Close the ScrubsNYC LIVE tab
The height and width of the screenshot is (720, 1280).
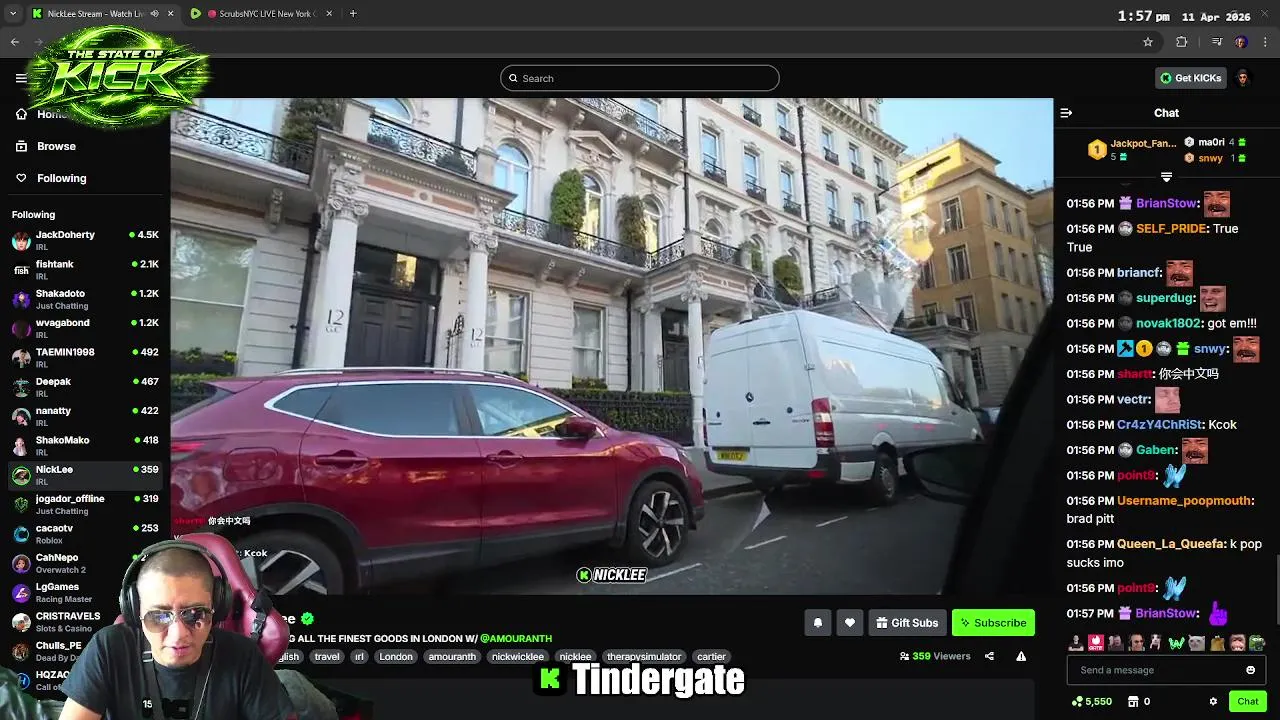pyautogui.click(x=329, y=14)
